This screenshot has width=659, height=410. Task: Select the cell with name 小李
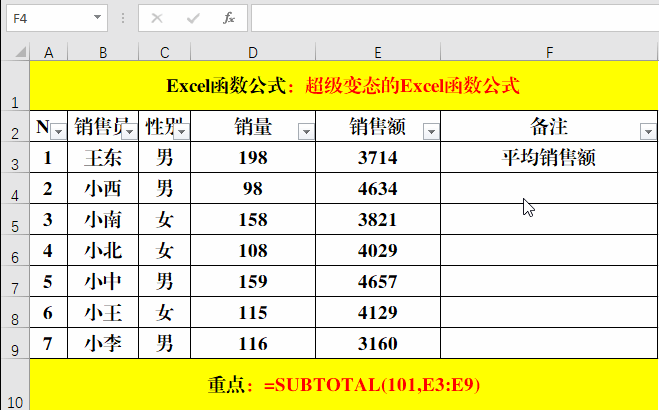pyautogui.click(x=103, y=343)
